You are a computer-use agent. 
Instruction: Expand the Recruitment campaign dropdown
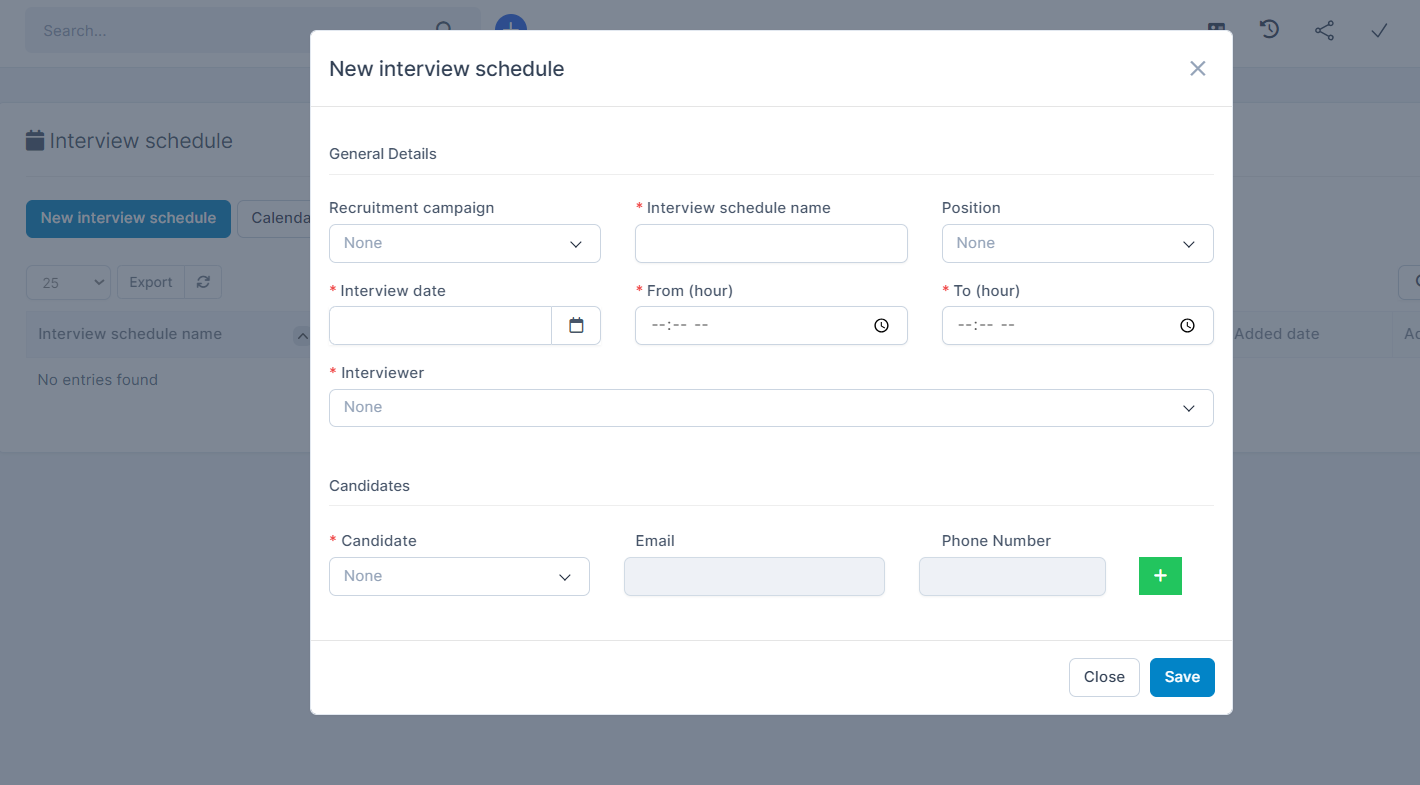464,244
